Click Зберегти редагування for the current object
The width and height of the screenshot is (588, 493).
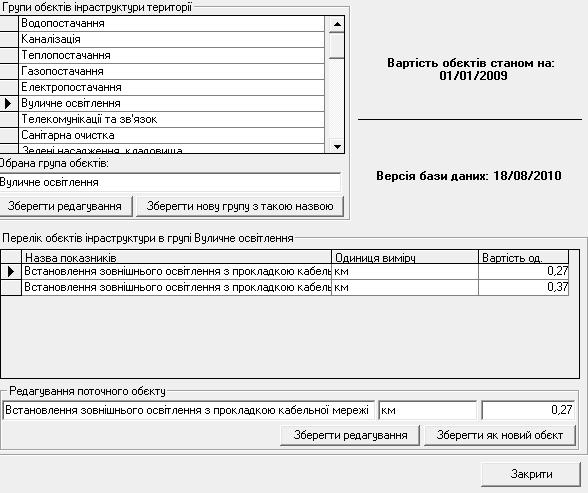pos(350,435)
